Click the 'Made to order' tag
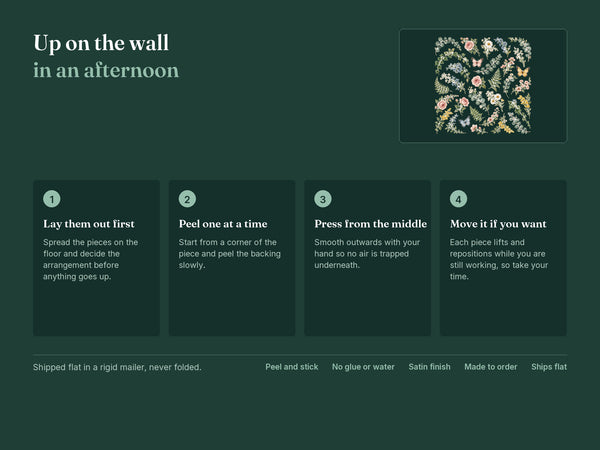Viewport: 600px width, 450px height. pos(491,367)
